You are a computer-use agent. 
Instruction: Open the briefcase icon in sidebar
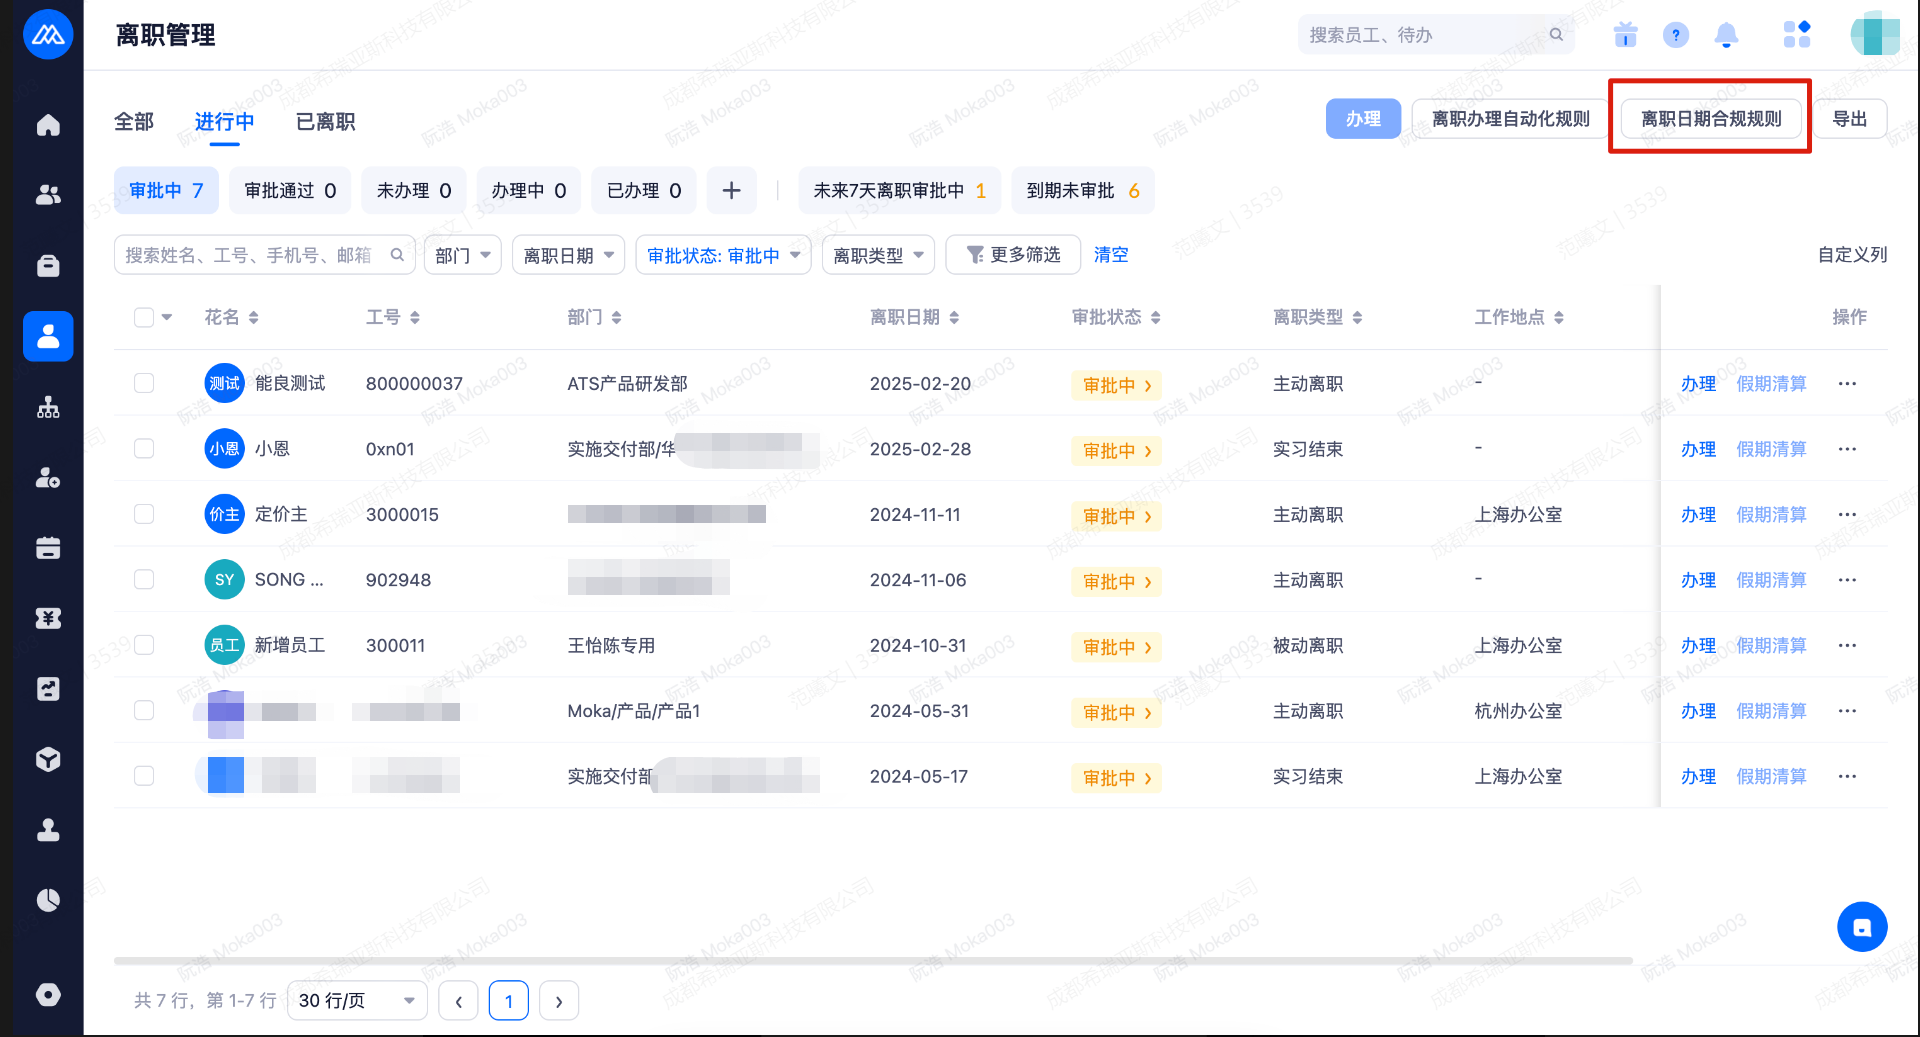pos(48,265)
